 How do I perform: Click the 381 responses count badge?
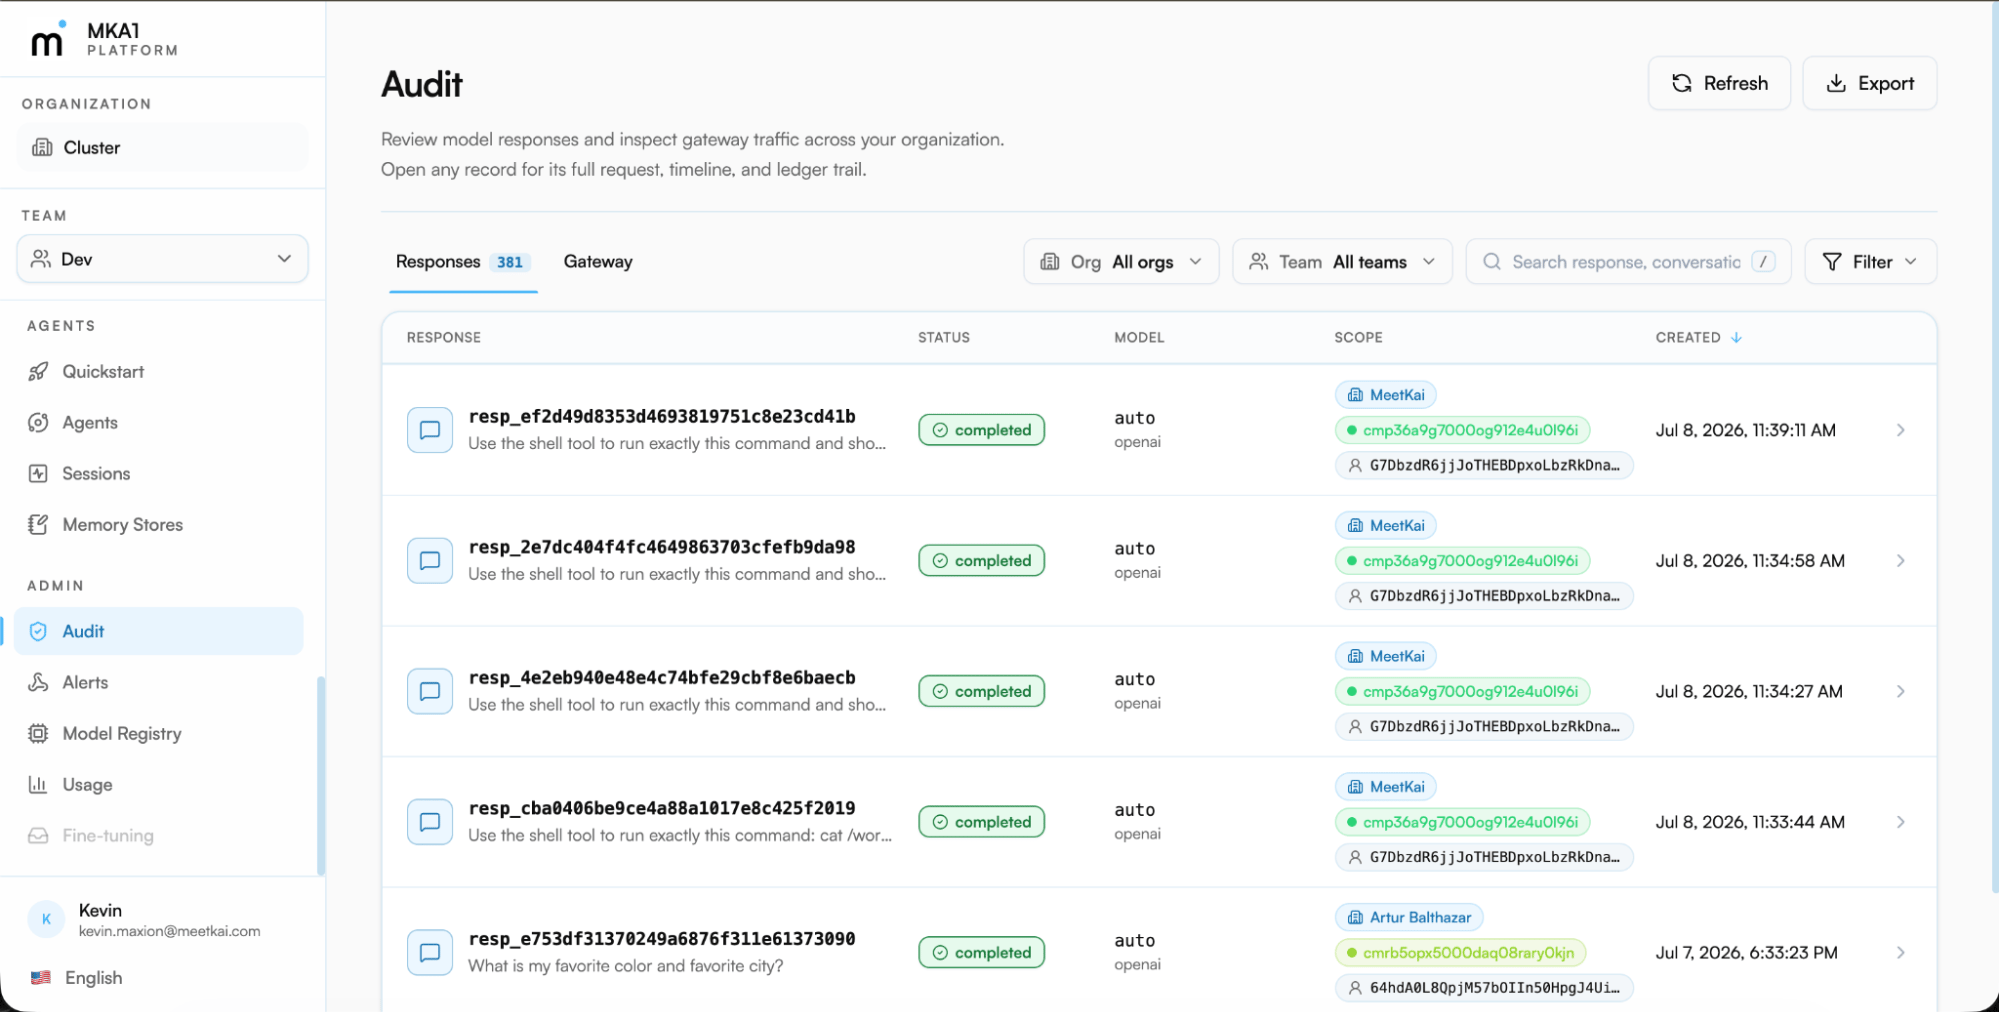510,263
